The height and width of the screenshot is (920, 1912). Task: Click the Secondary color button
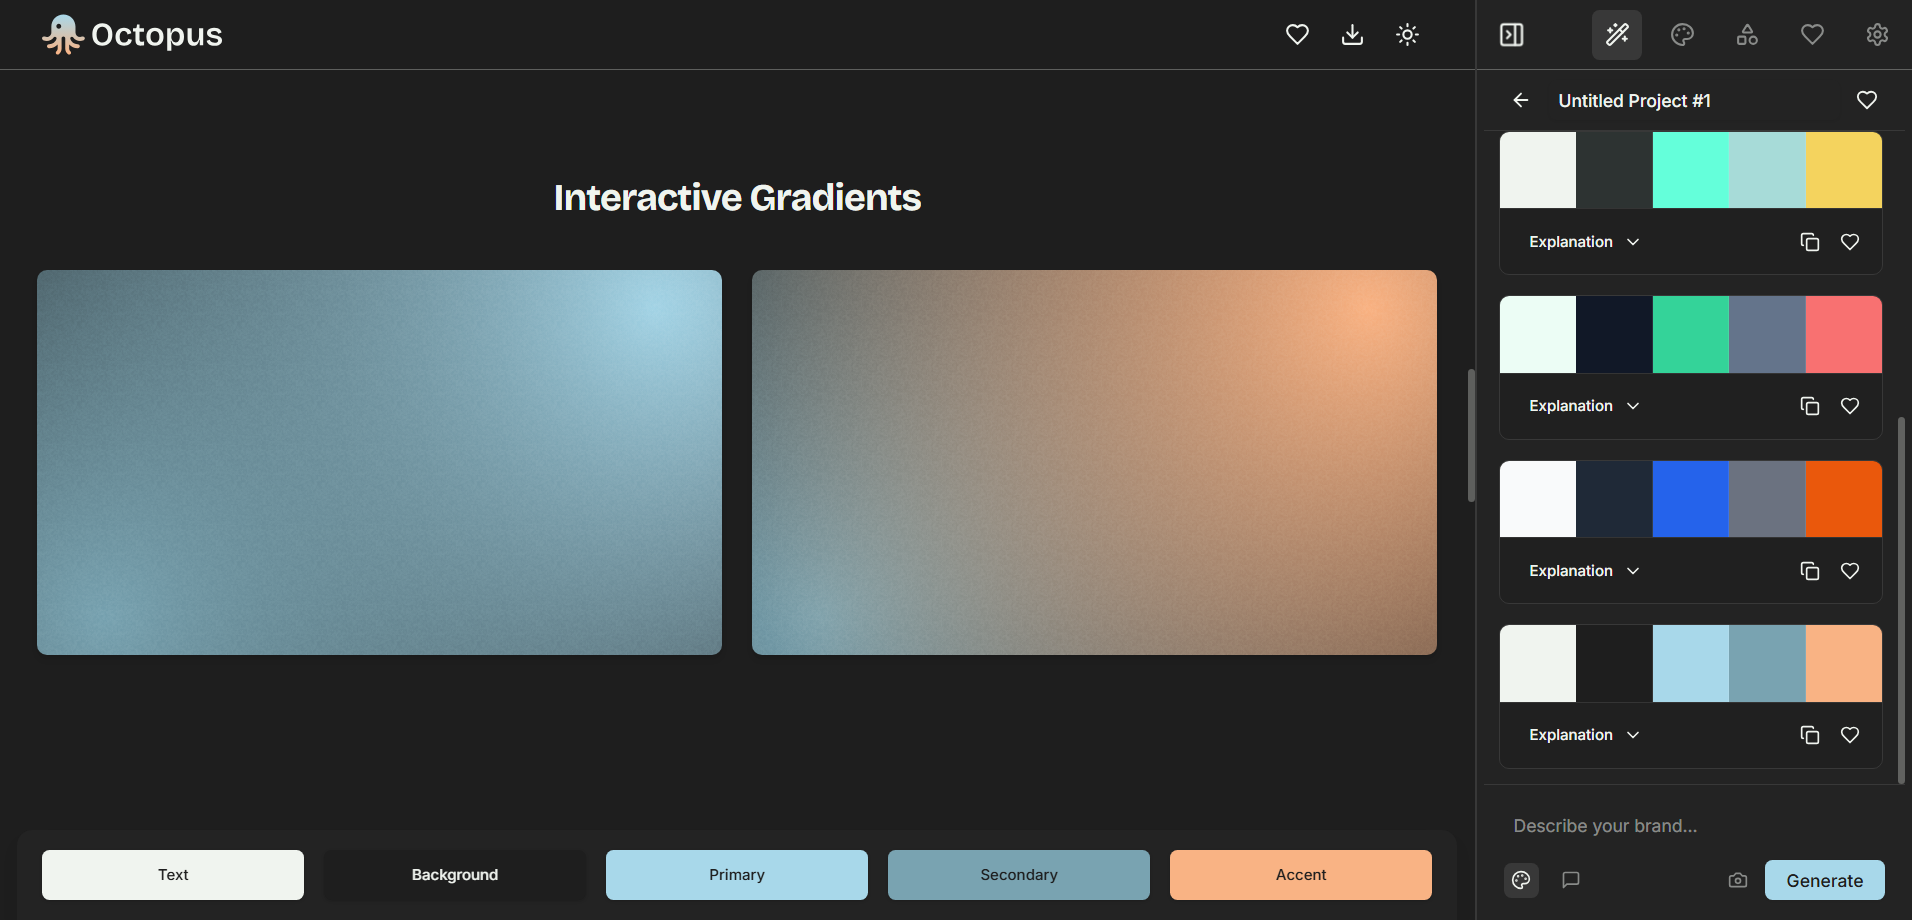click(1019, 875)
